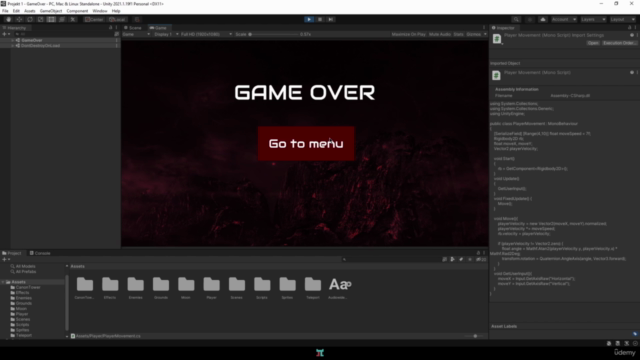640x360 pixels.
Task: Select the Scale tool in toolbar
Action: [40, 19]
